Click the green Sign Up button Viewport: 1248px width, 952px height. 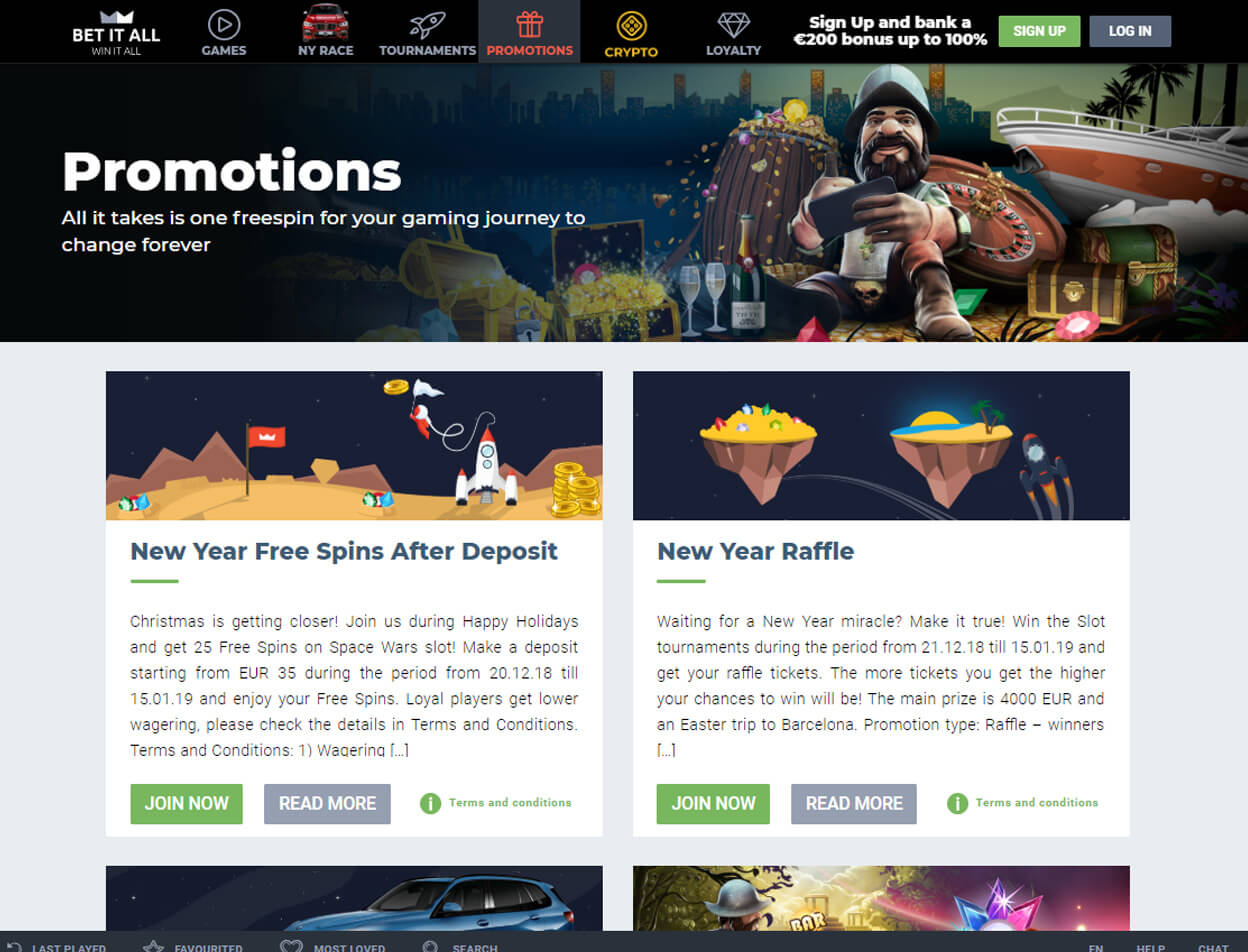point(1039,31)
